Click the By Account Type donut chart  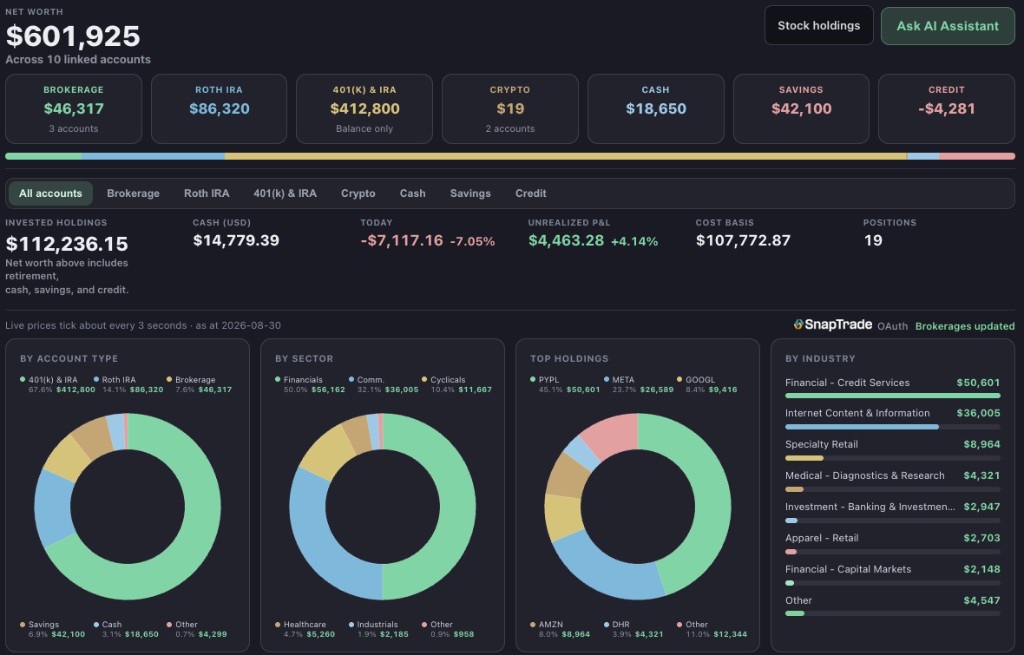(x=127, y=506)
